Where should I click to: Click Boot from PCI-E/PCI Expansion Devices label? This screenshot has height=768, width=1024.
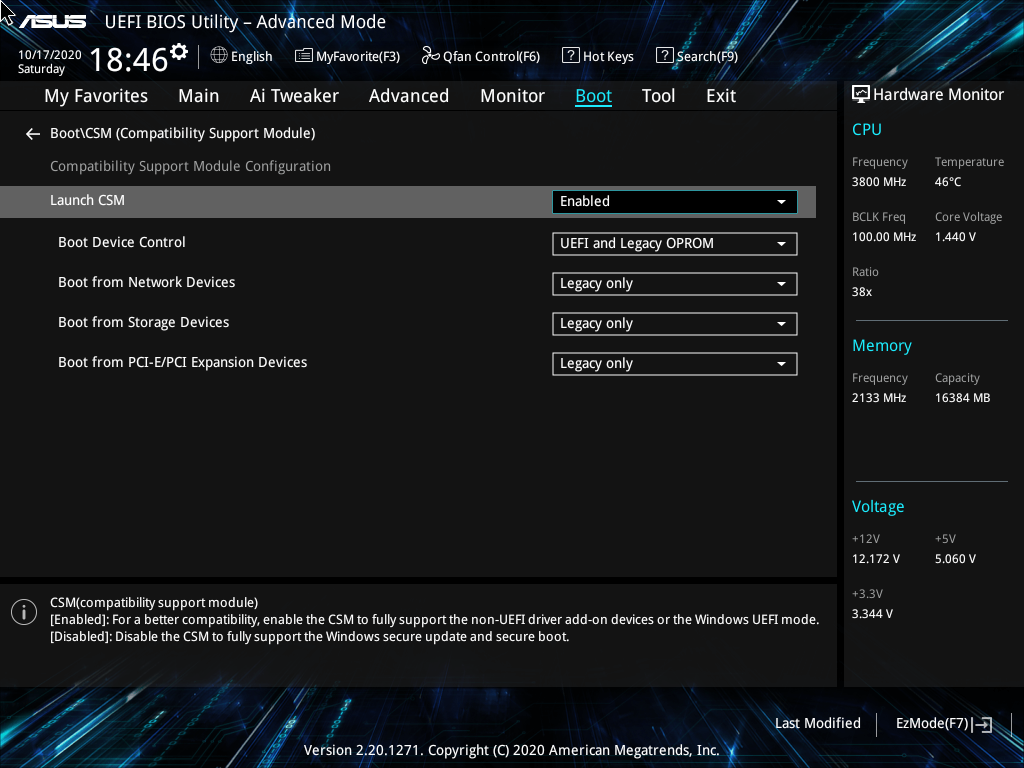(x=182, y=362)
